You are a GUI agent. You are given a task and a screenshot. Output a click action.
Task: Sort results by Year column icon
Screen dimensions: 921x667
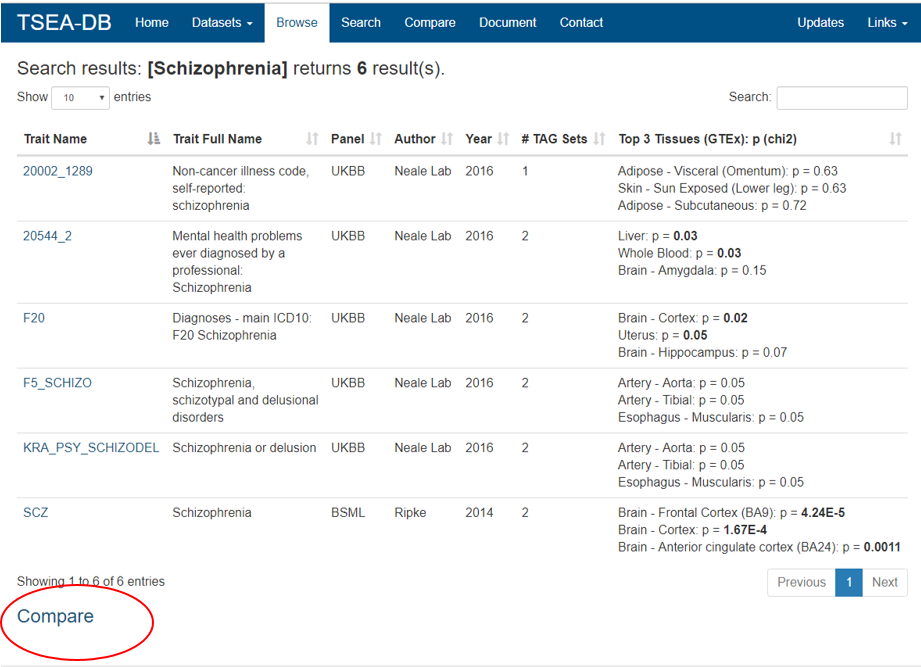tap(503, 139)
